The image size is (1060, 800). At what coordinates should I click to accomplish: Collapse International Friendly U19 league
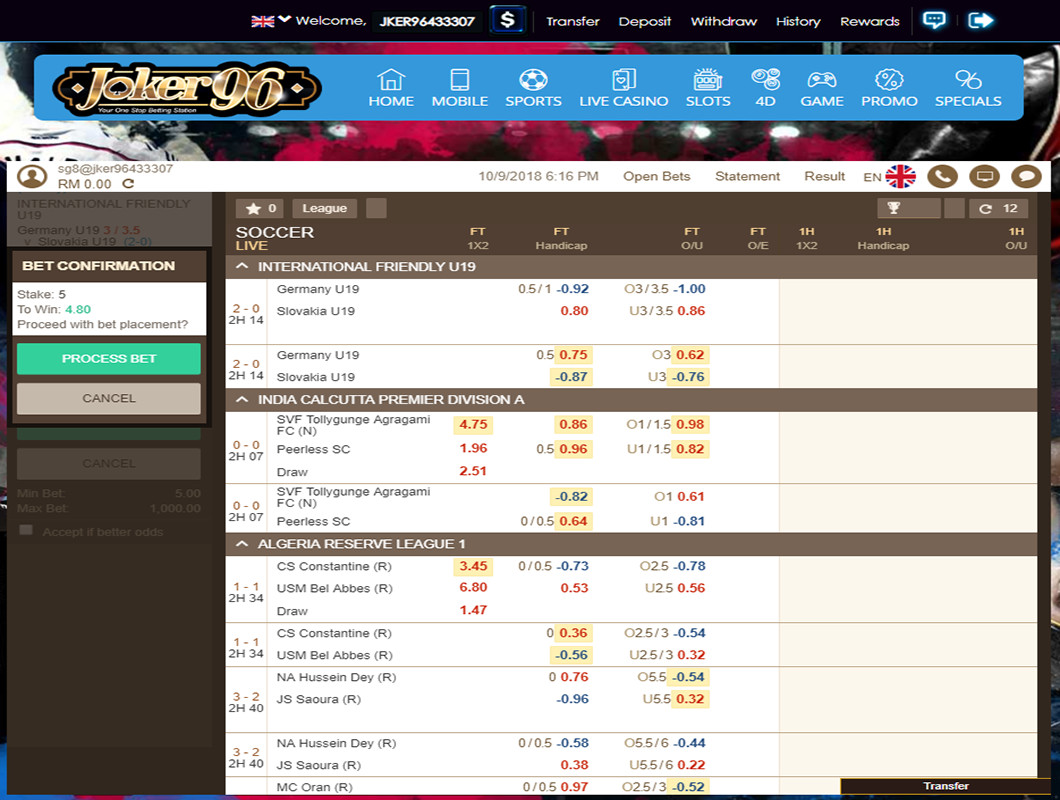[243, 267]
